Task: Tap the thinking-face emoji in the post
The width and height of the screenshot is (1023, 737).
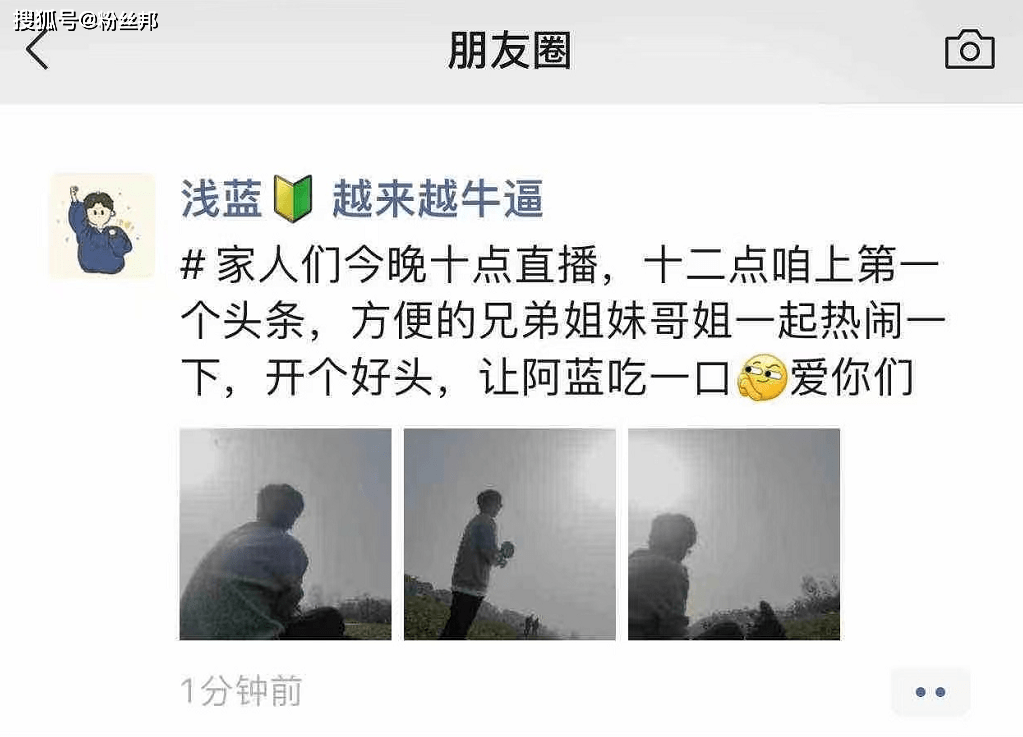Action: (x=761, y=378)
